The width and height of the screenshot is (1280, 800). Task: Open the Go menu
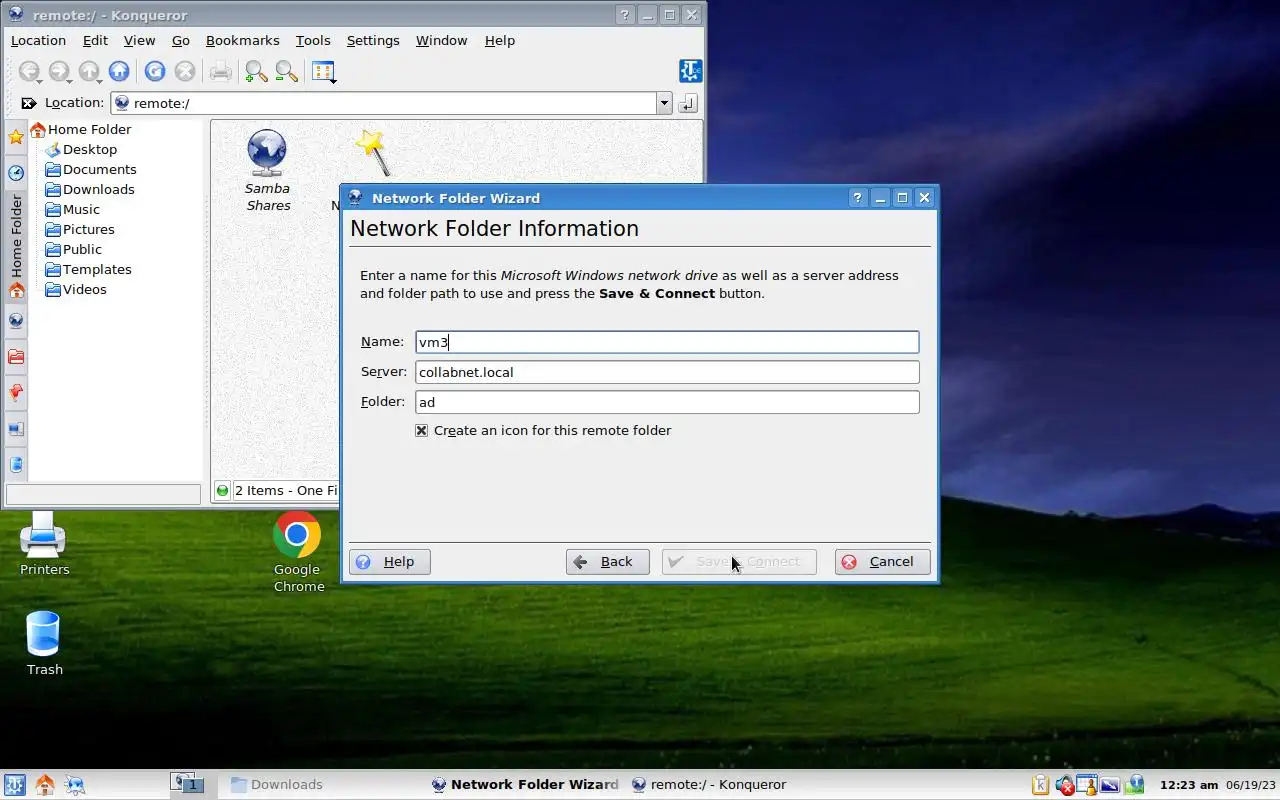(181, 40)
